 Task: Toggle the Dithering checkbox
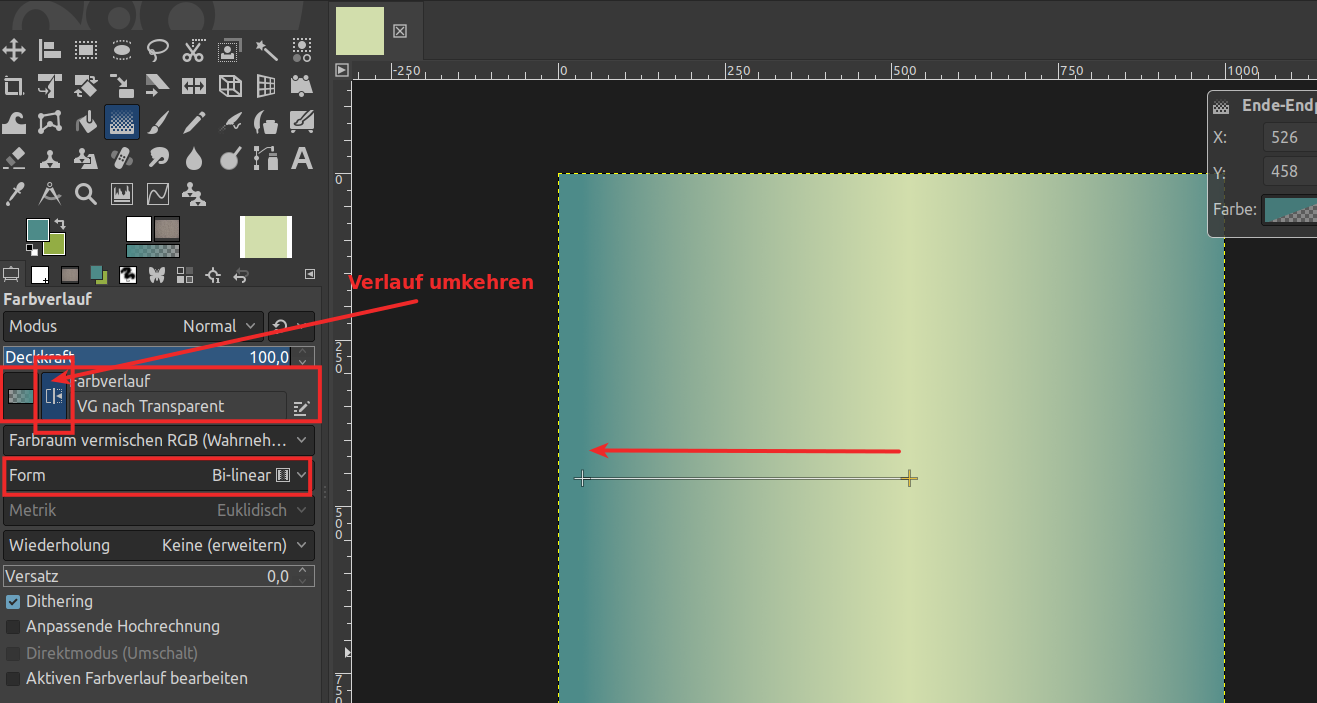pyautogui.click(x=13, y=602)
